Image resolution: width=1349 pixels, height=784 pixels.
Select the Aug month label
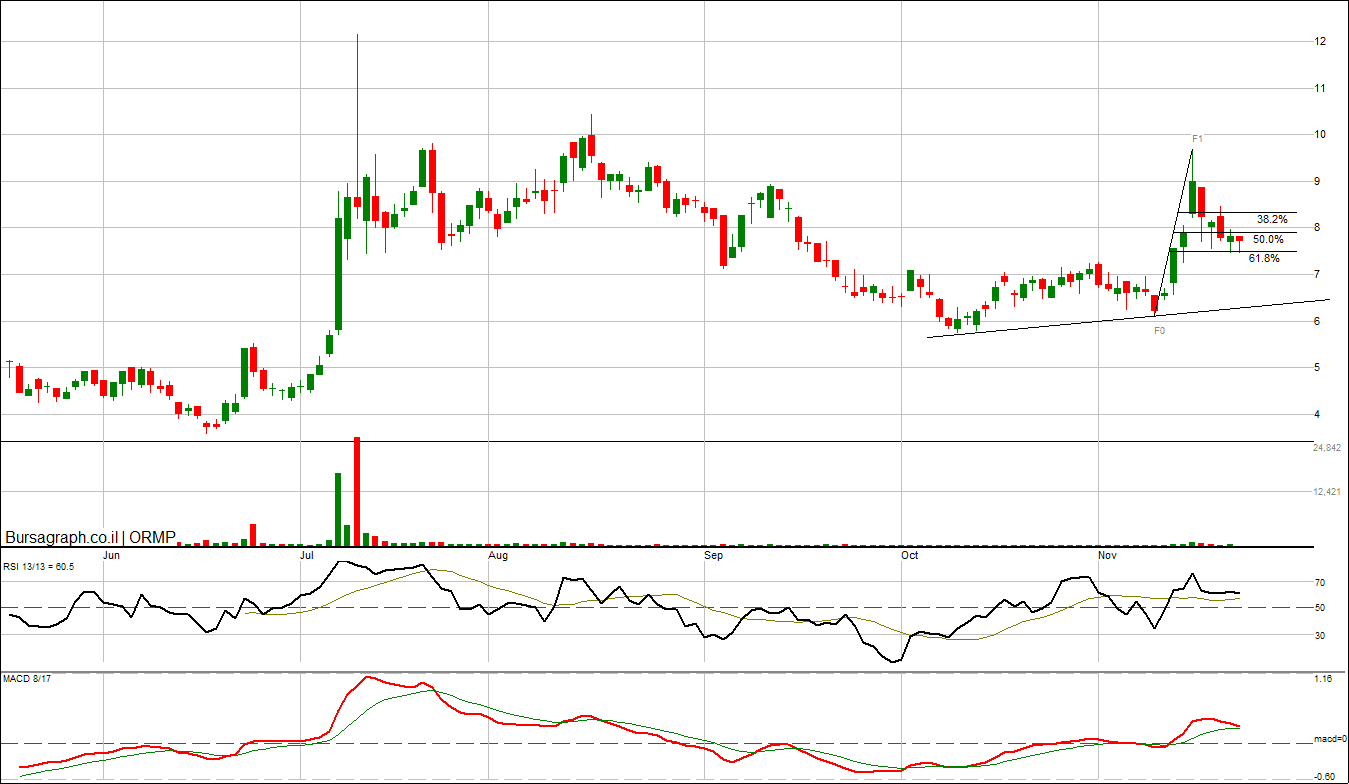pos(497,554)
